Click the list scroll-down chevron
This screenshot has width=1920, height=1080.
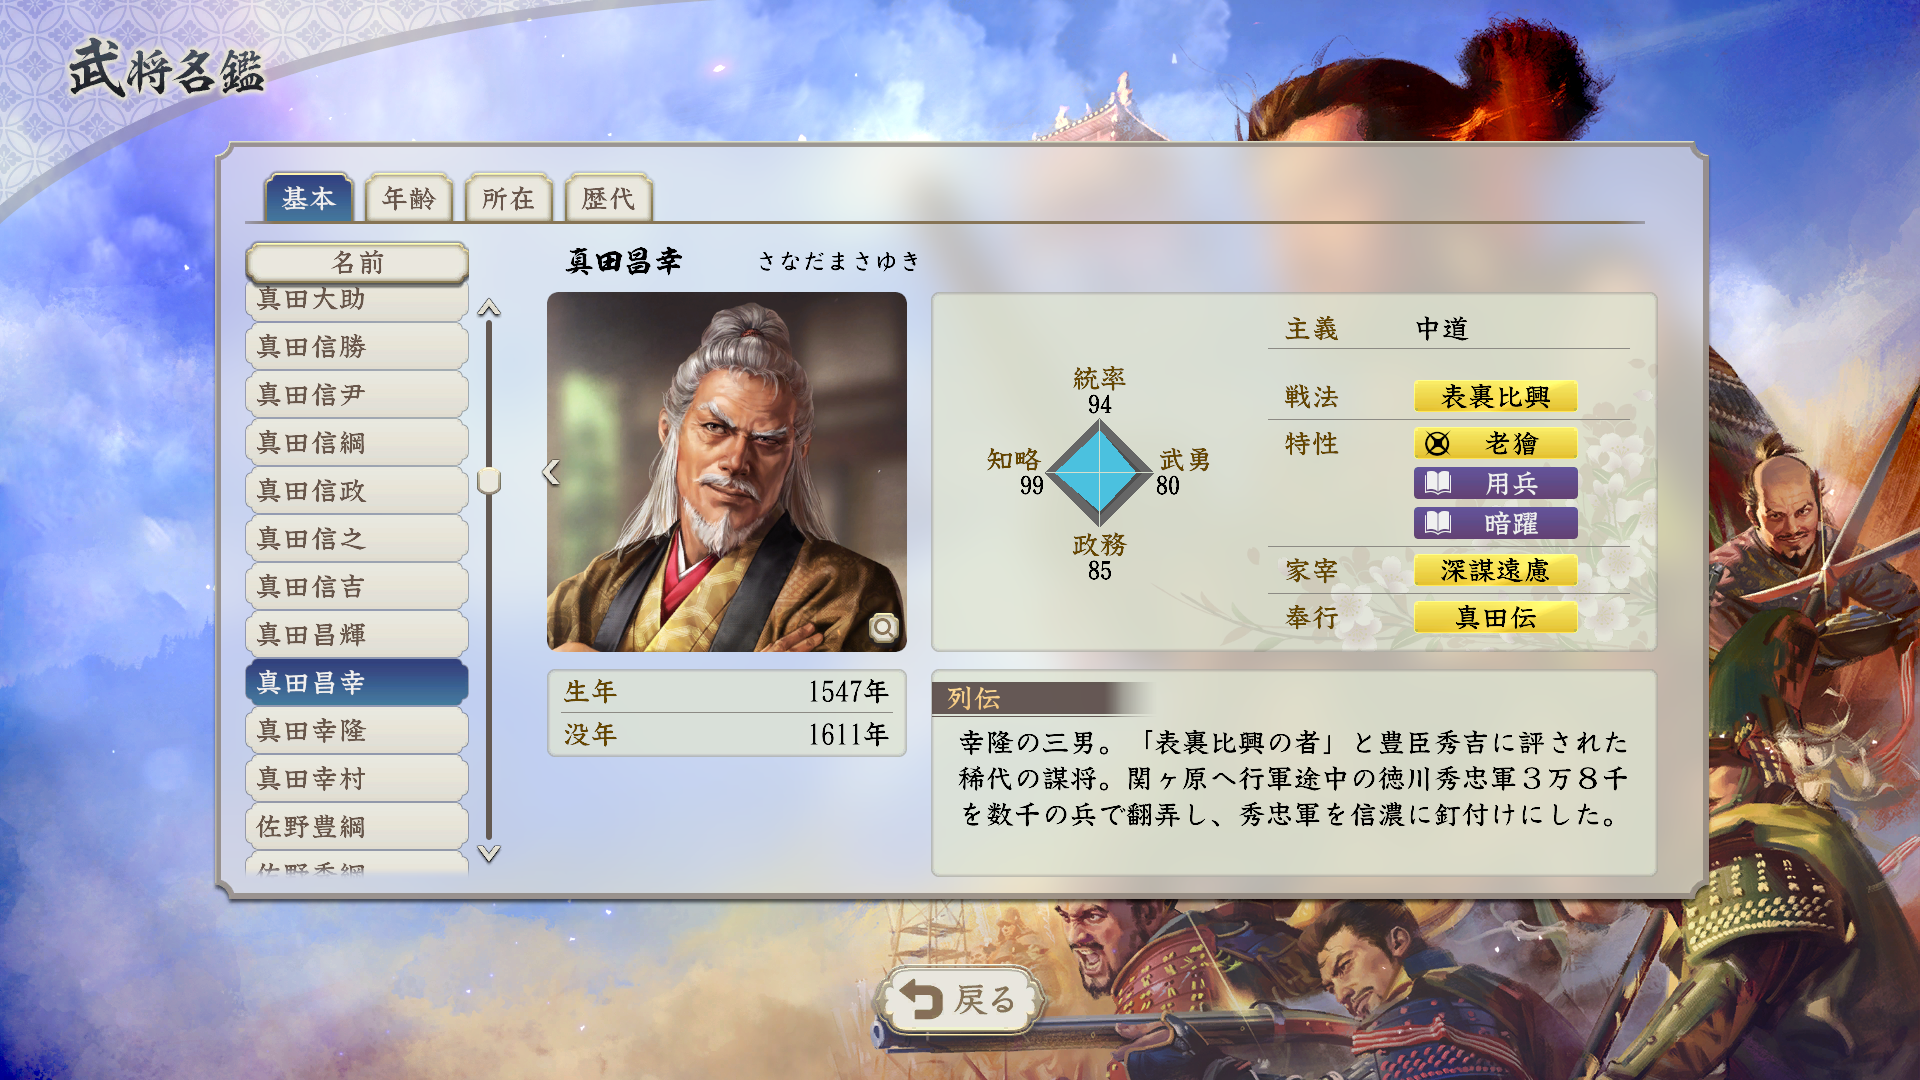click(x=489, y=853)
